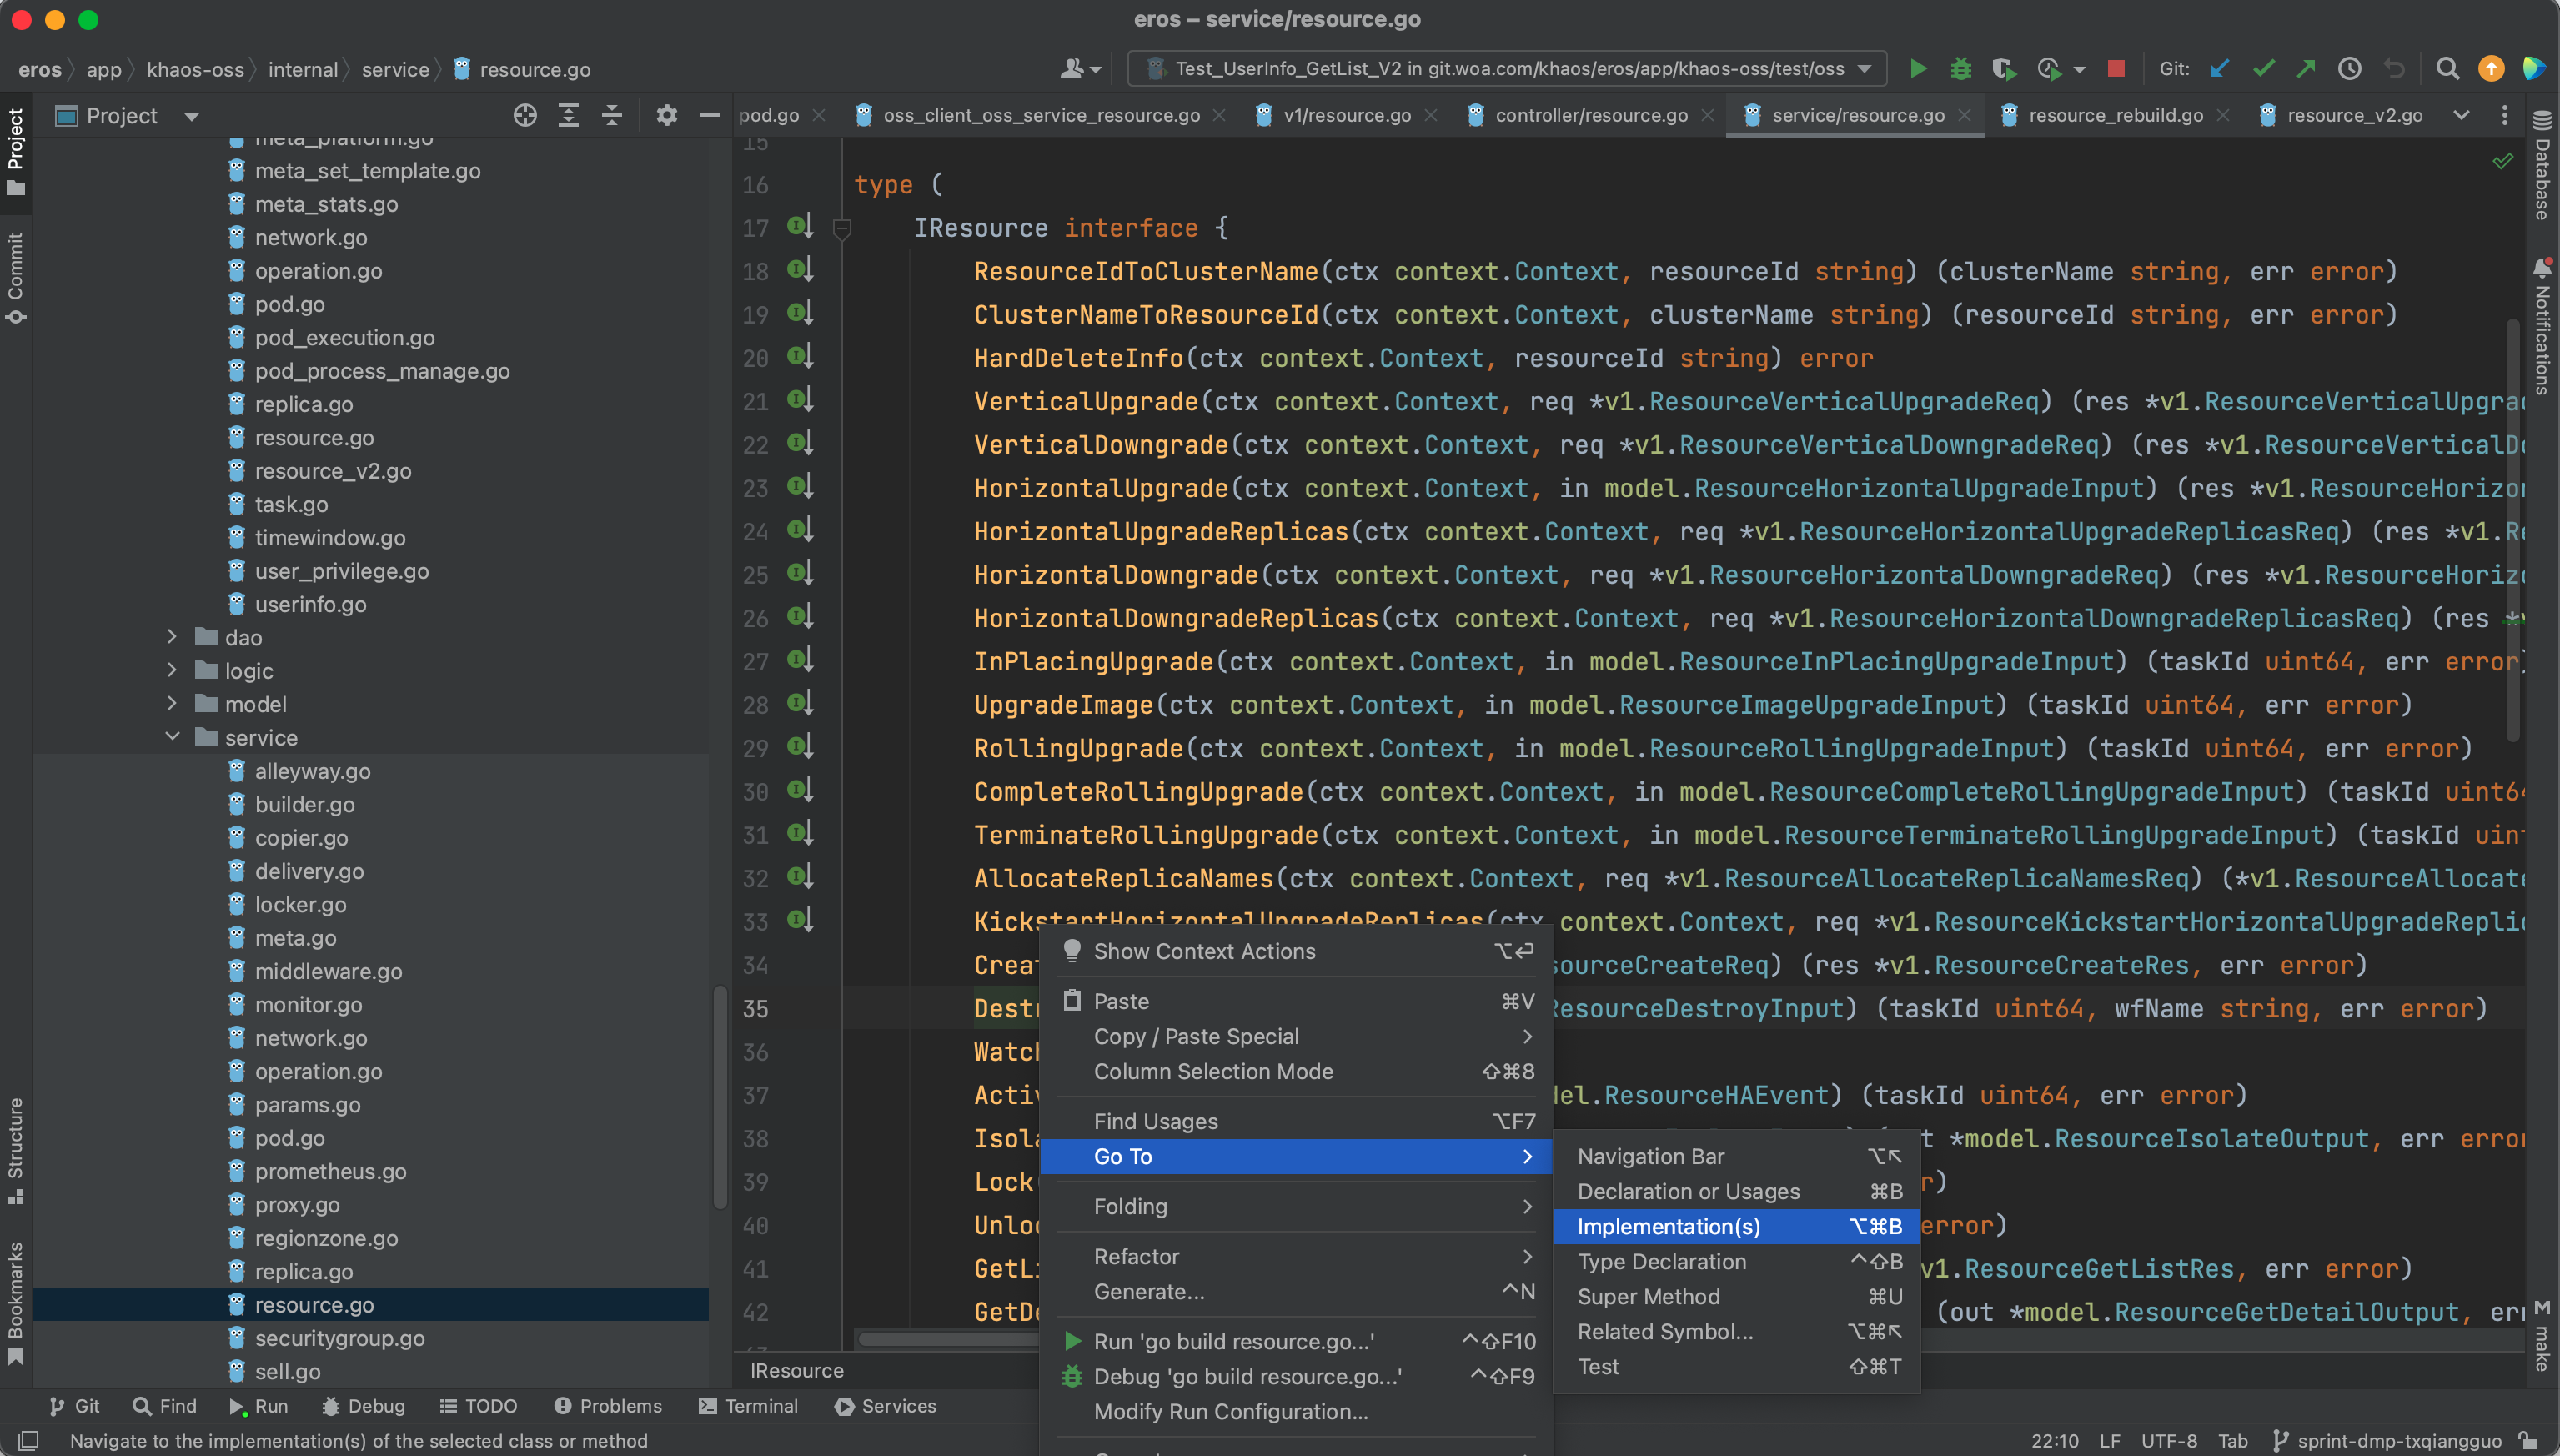Toggle the Structure tool window
The width and height of the screenshot is (2560, 1456).
(x=15, y=1150)
